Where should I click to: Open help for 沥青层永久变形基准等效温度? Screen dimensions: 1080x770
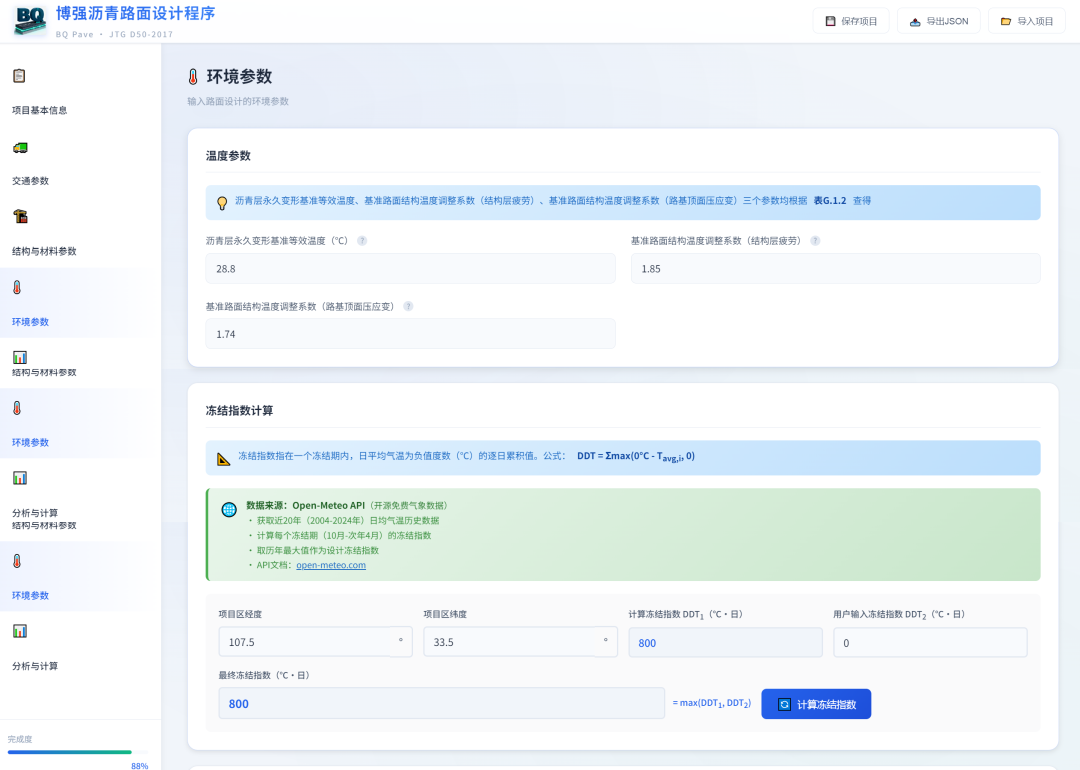pos(362,241)
